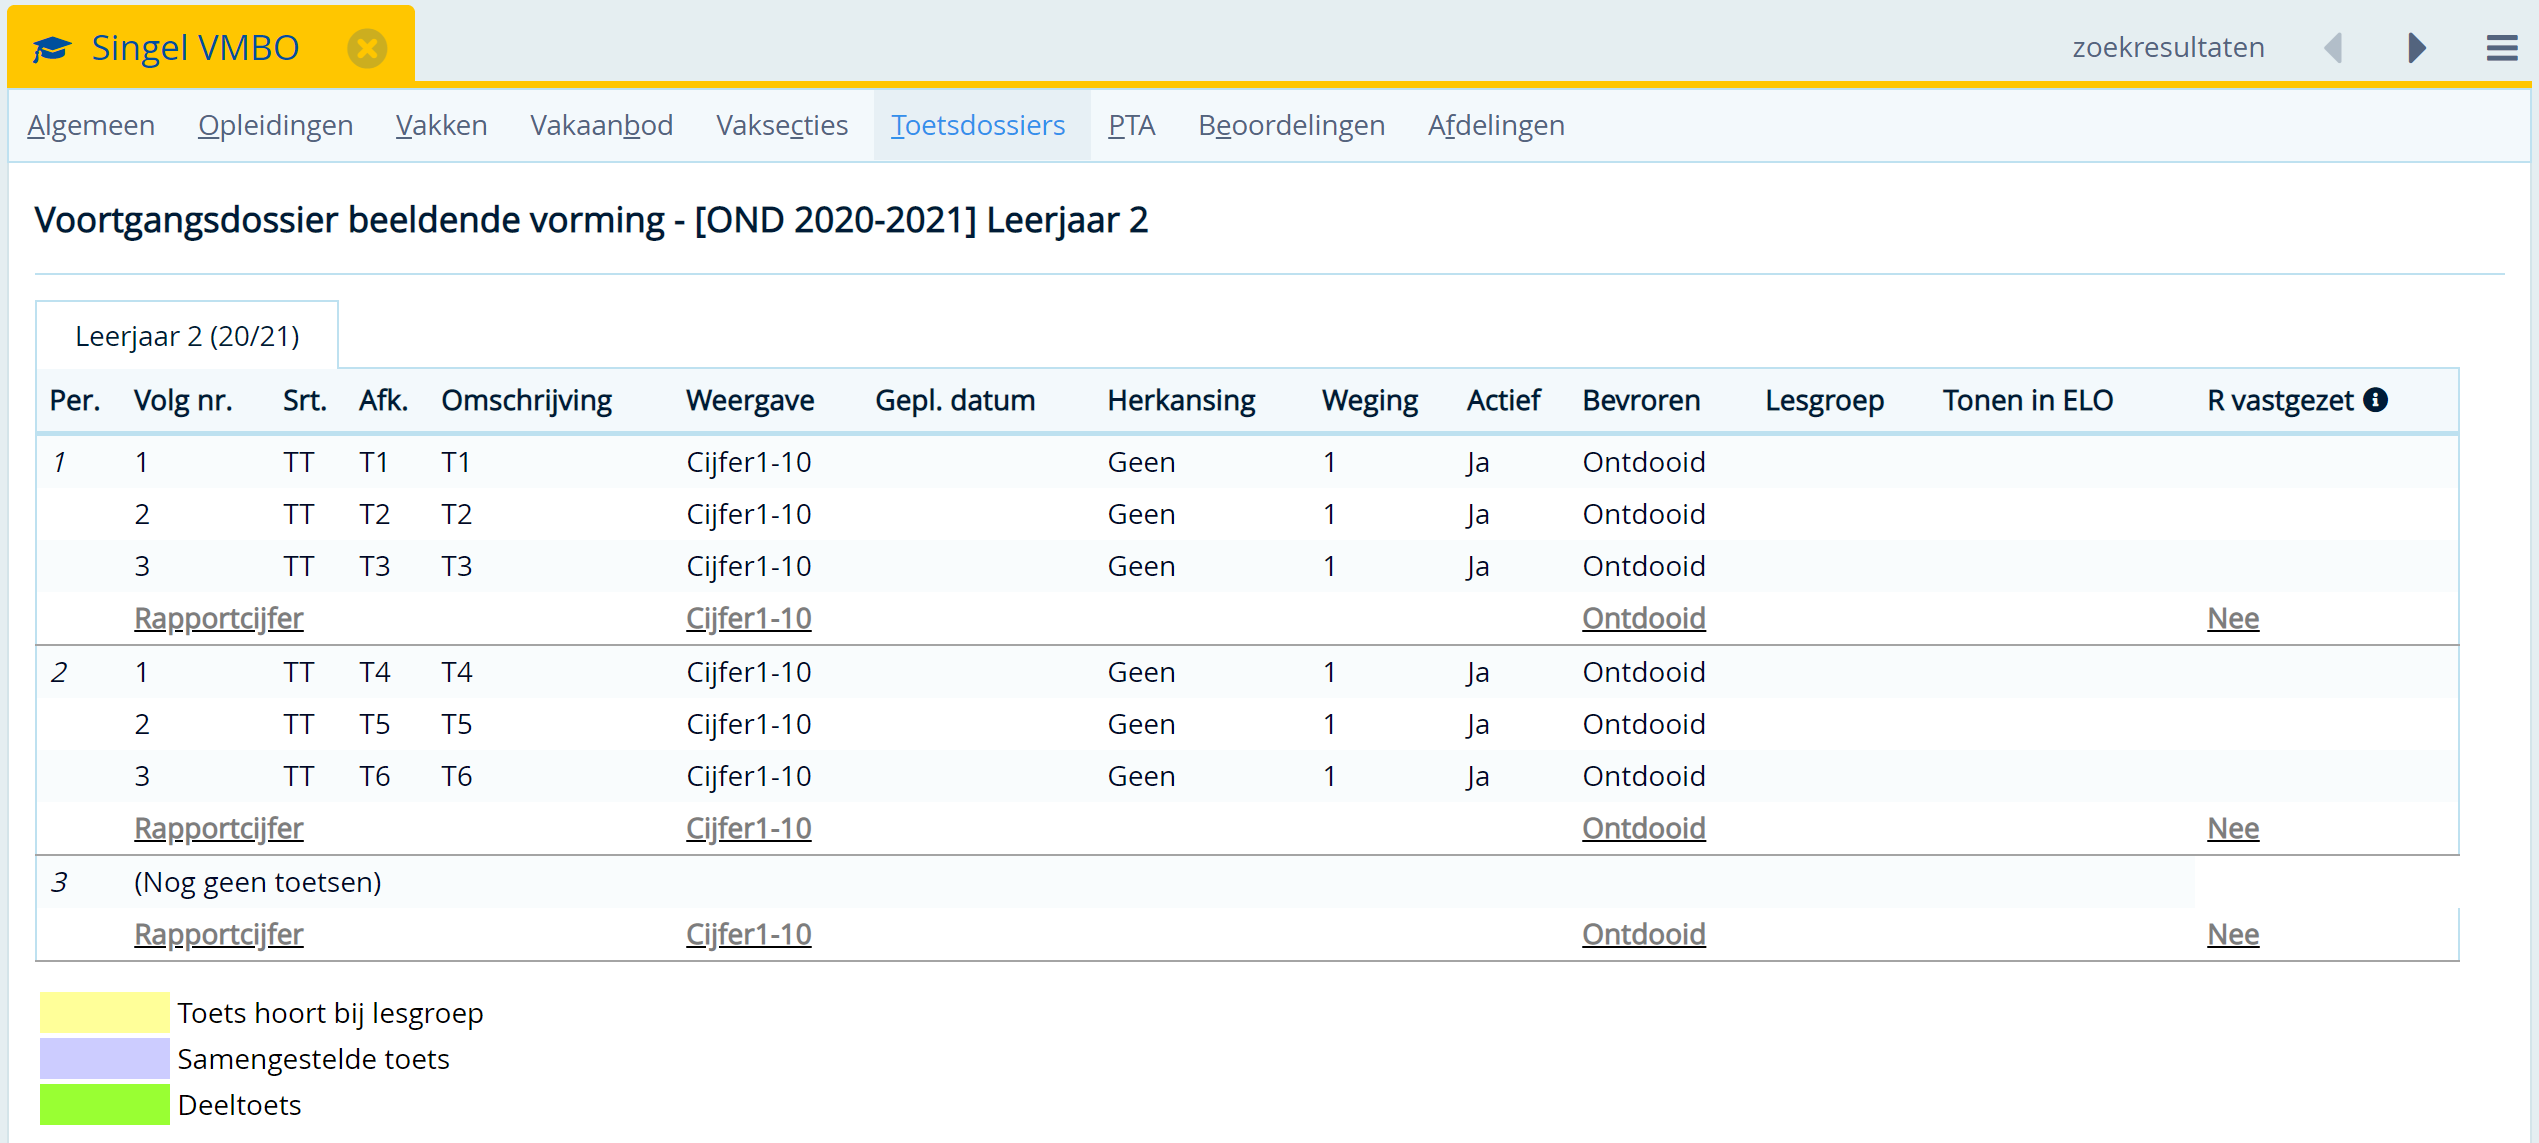Viewport: 2539px width, 1143px height.
Task: Click Ontdooid link in period 2 Rapportcijfer row
Action: (x=1643, y=828)
